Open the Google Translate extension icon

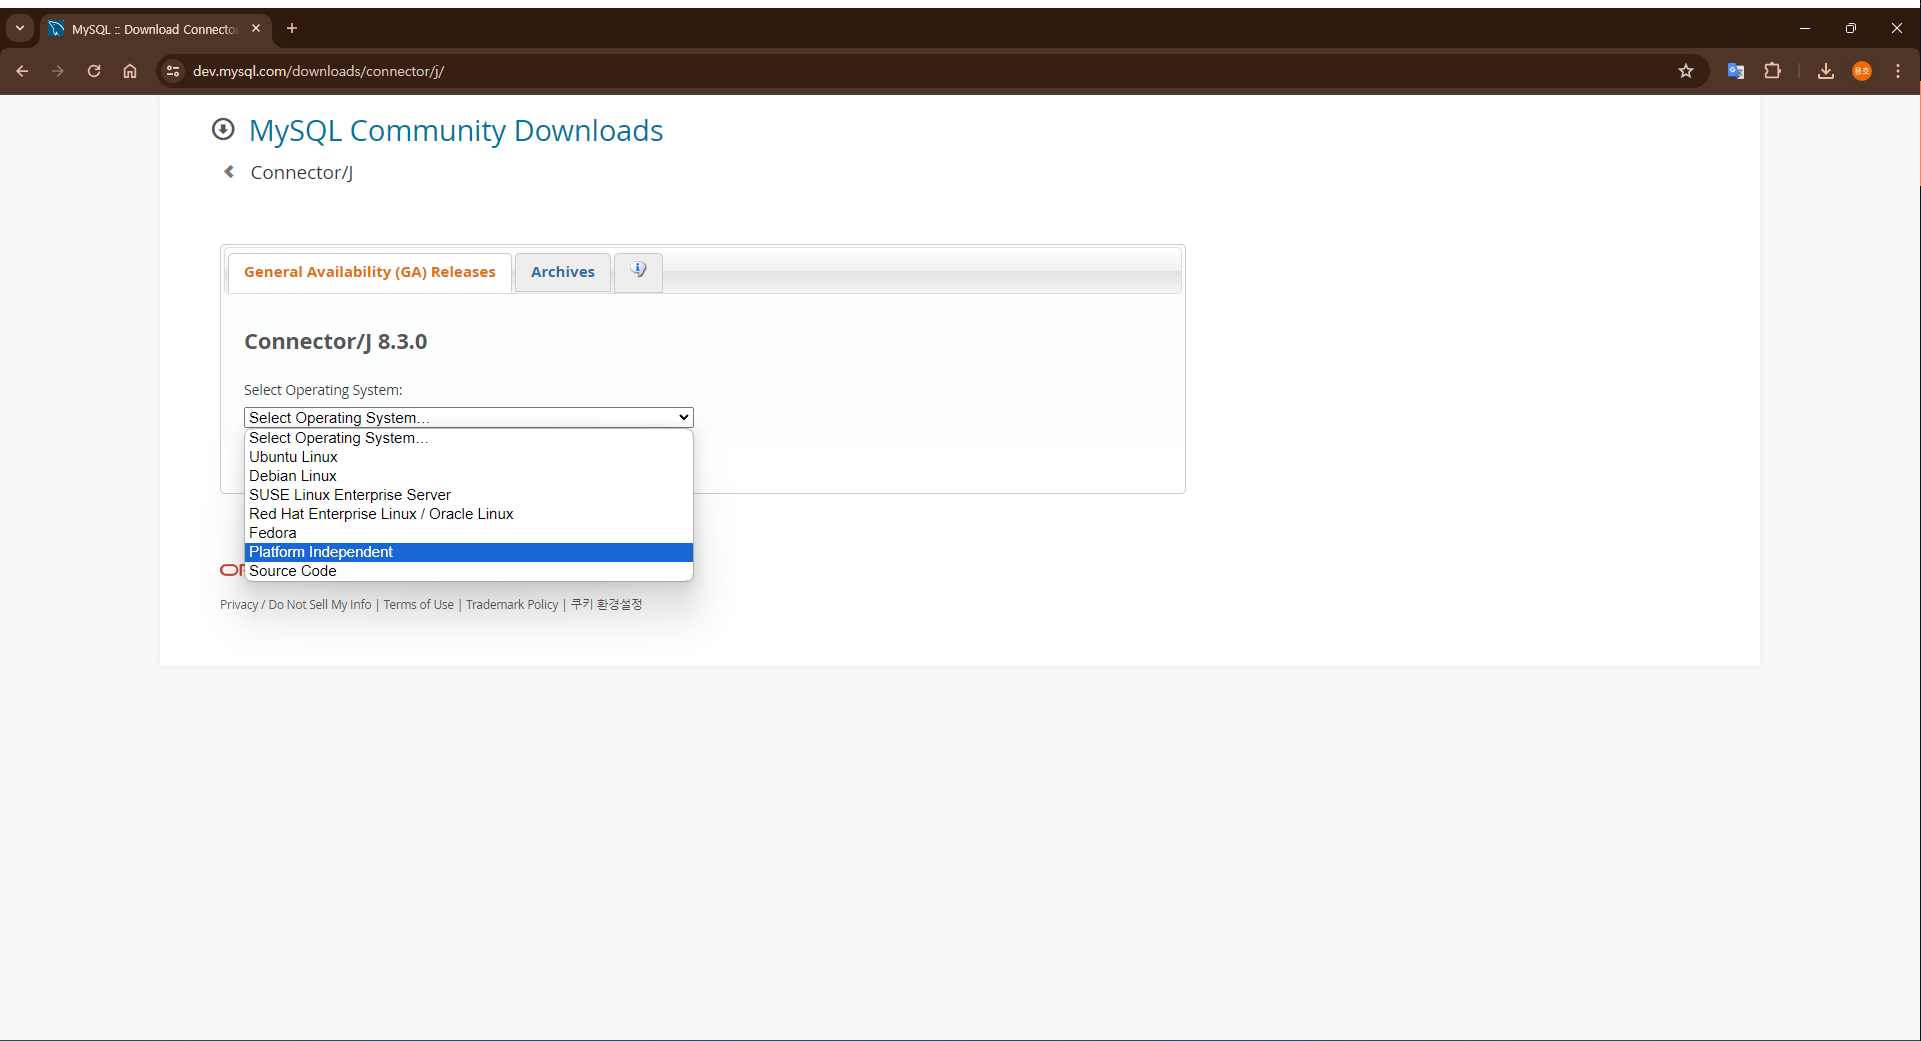coord(1736,71)
